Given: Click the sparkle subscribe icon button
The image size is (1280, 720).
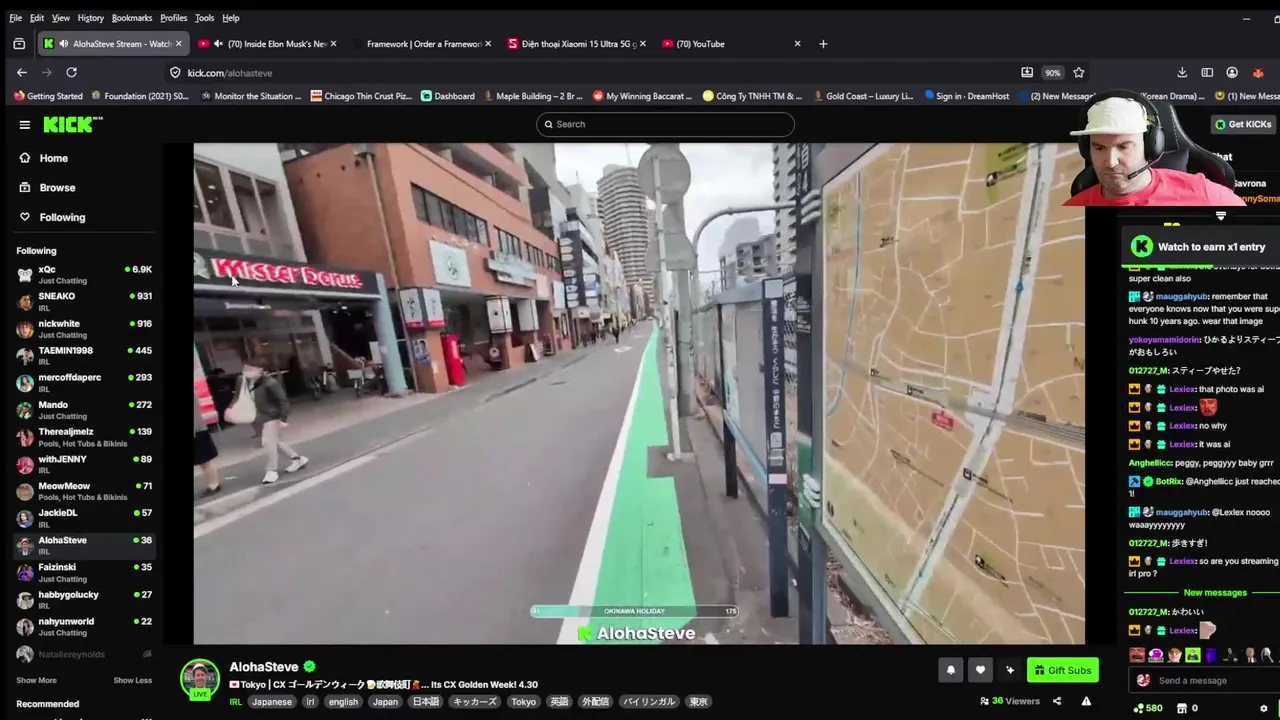Looking at the screenshot, I should 1010,670.
